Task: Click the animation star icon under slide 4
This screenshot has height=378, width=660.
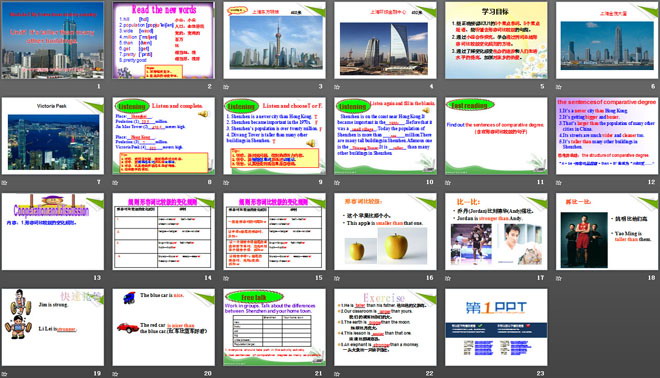Action: coord(337,87)
